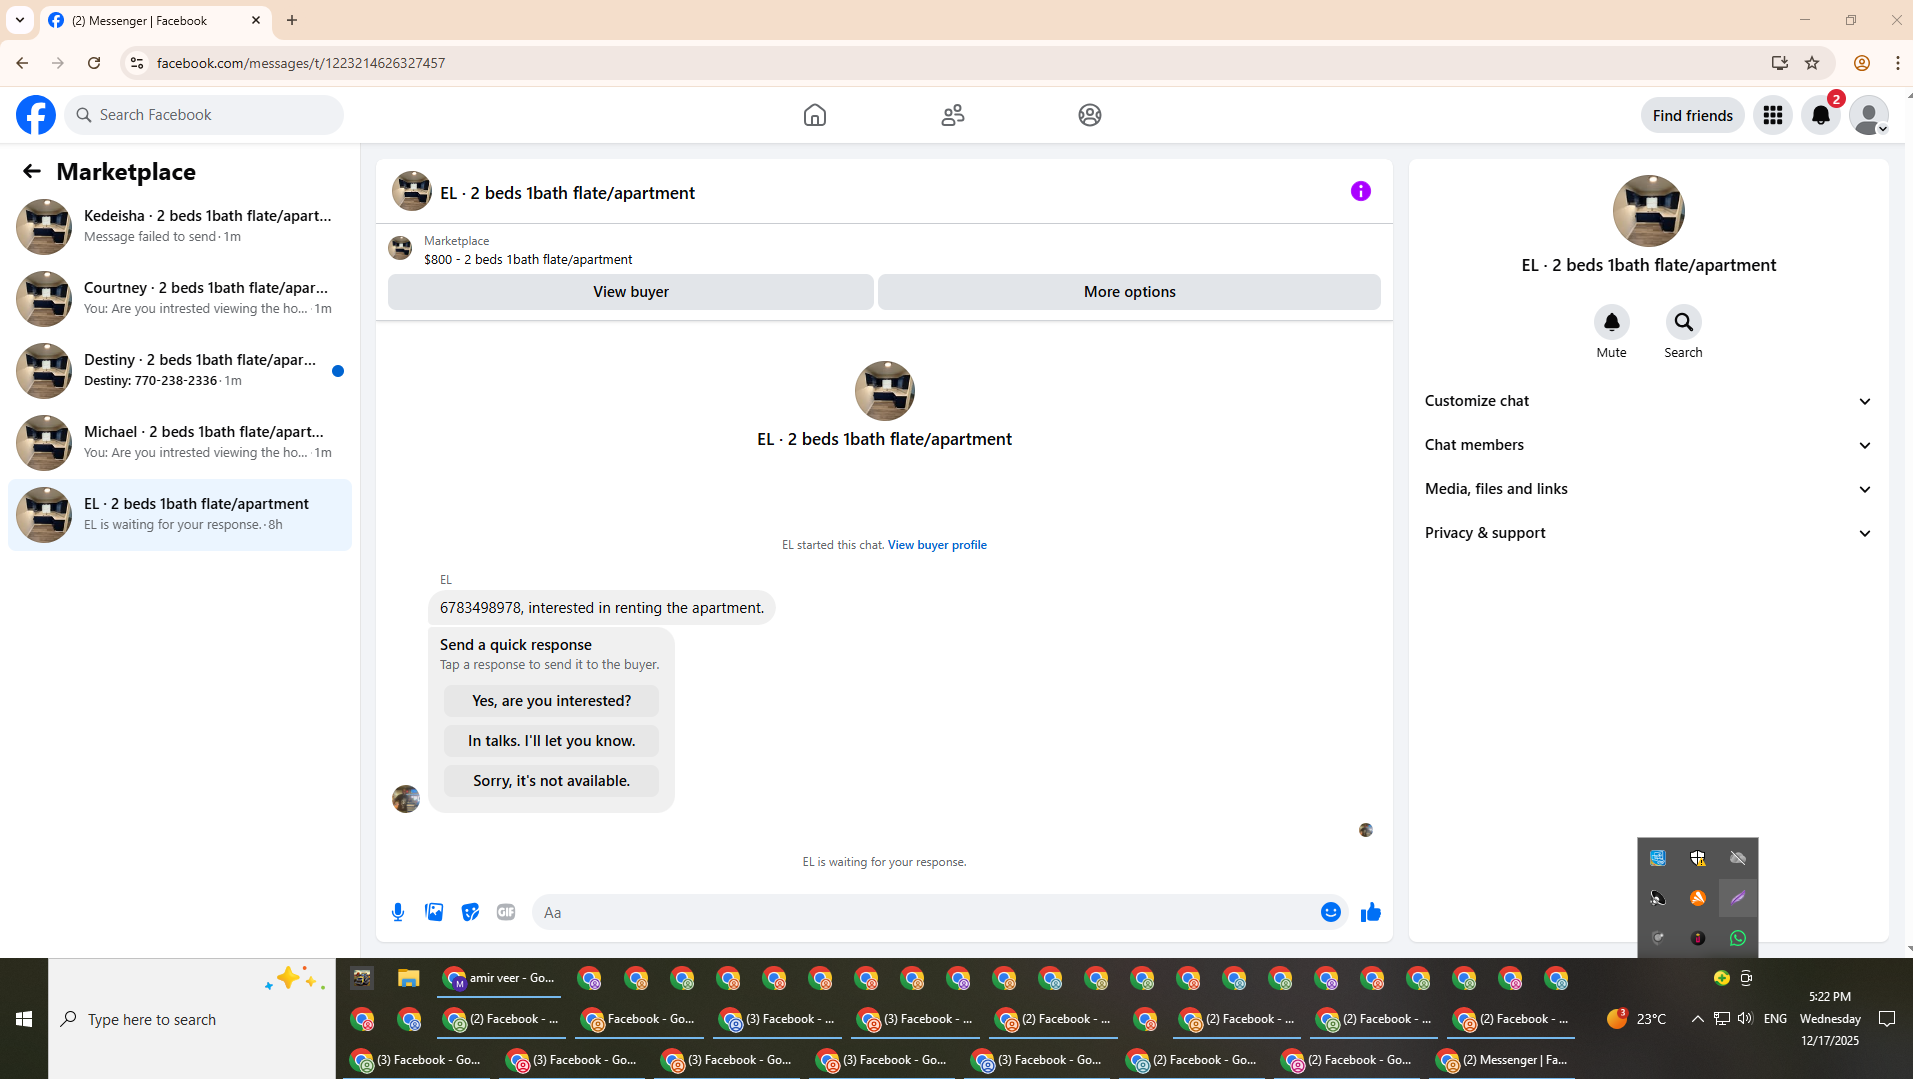Switch to the Messenger | Facebook browser tab

[155, 20]
